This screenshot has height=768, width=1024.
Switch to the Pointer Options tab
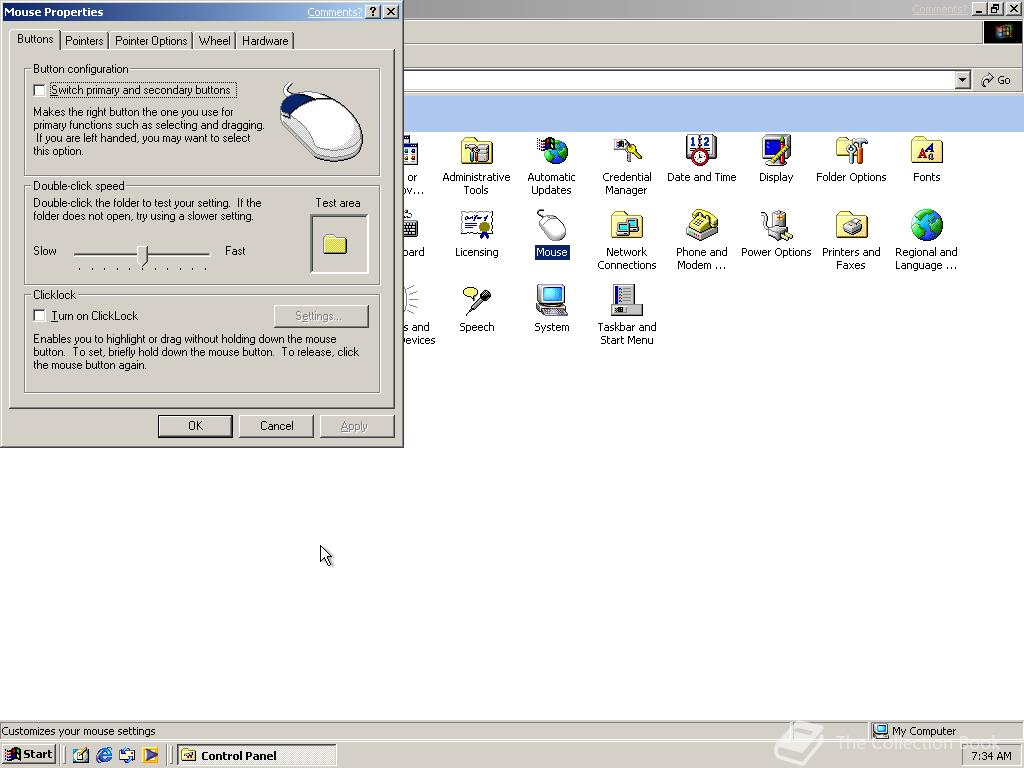151,40
